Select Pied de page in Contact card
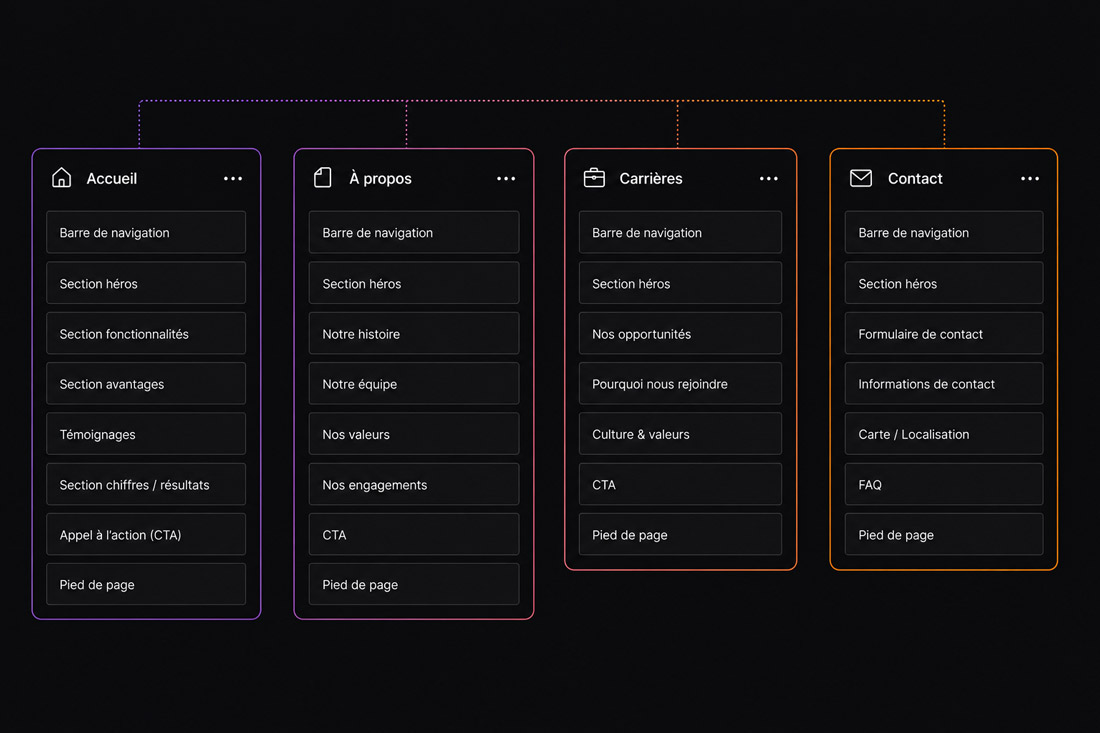 click(944, 534)
